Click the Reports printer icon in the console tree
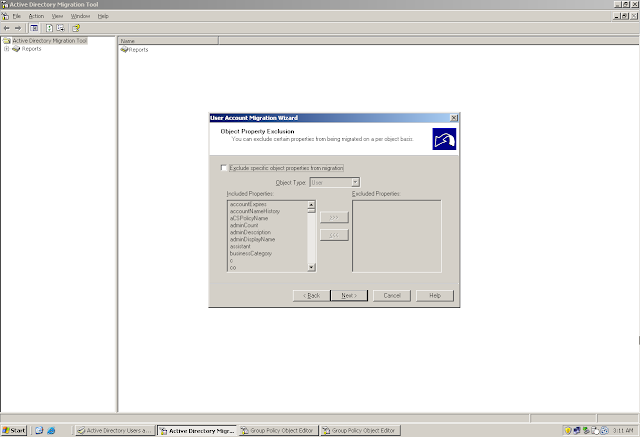This screenshot has width=640, height=437. pos(16,49)
